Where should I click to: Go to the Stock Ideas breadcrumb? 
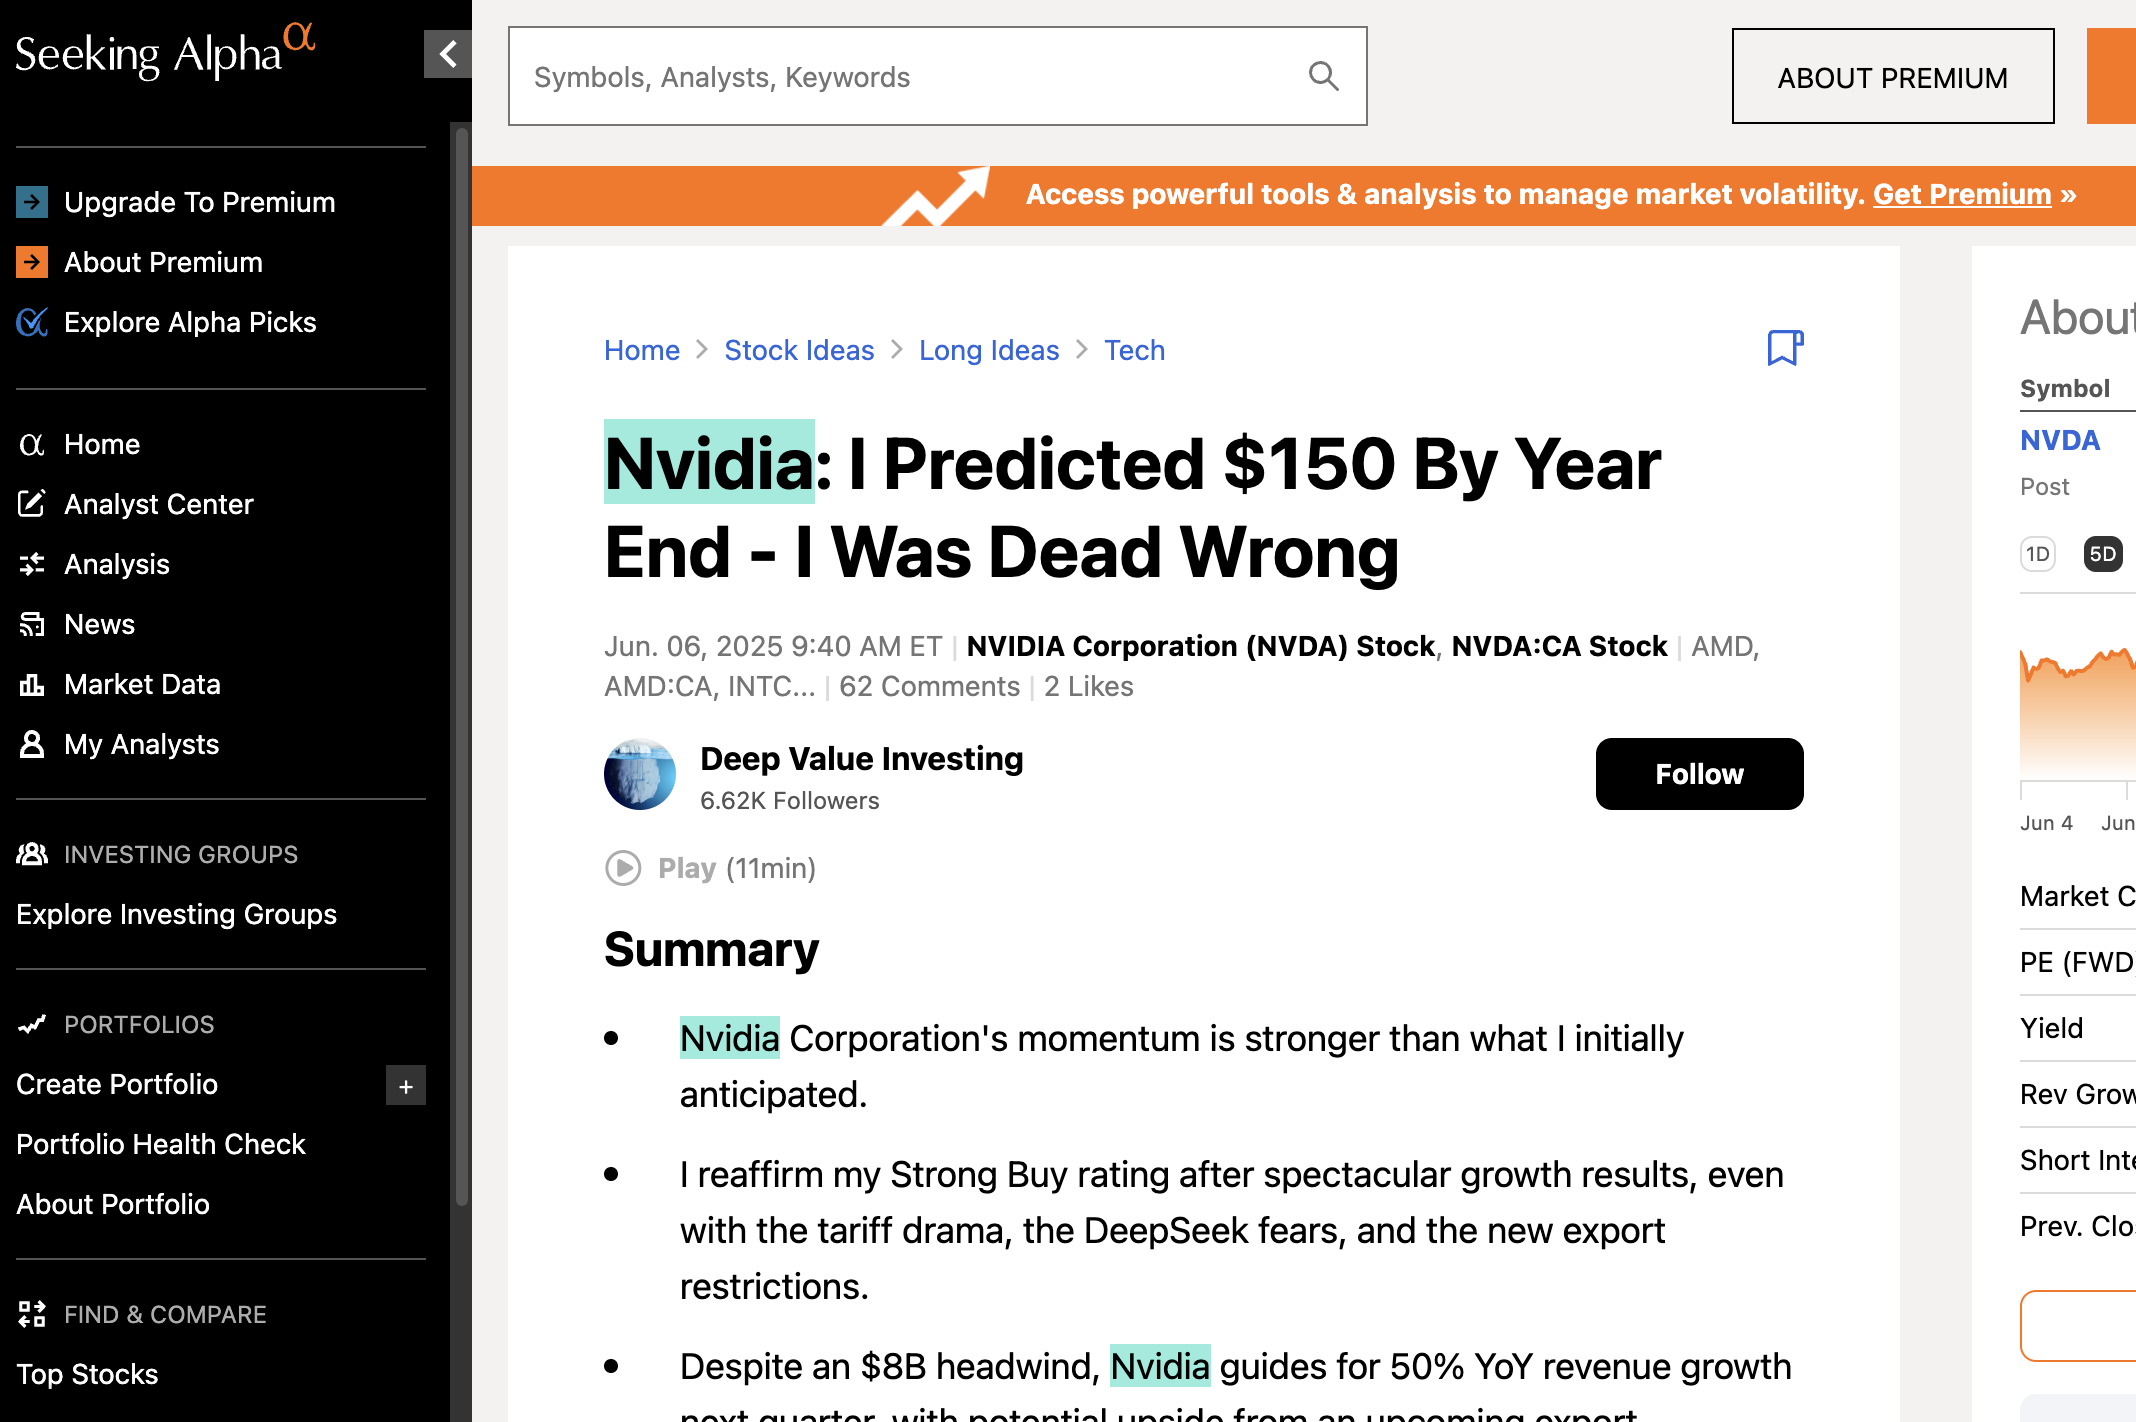(799, 350)
